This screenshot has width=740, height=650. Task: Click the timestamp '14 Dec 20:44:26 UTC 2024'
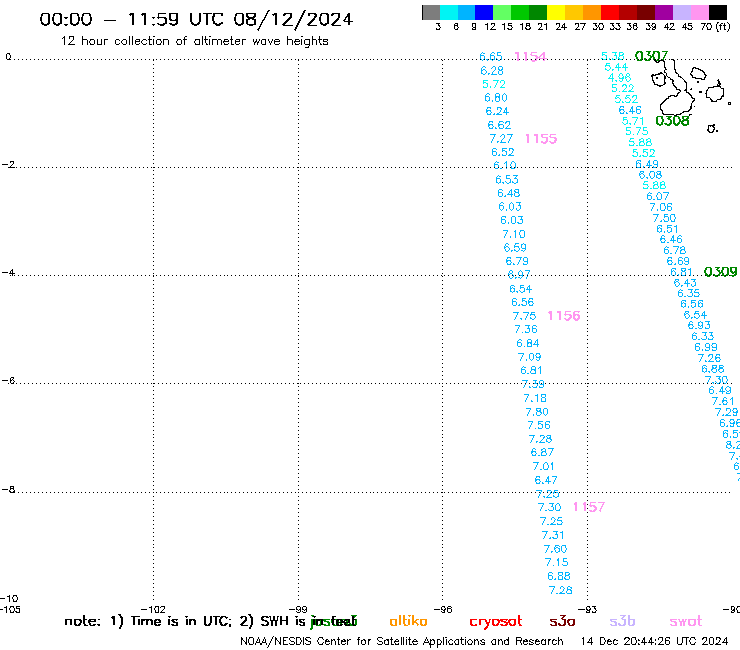(x=654, y=641)
